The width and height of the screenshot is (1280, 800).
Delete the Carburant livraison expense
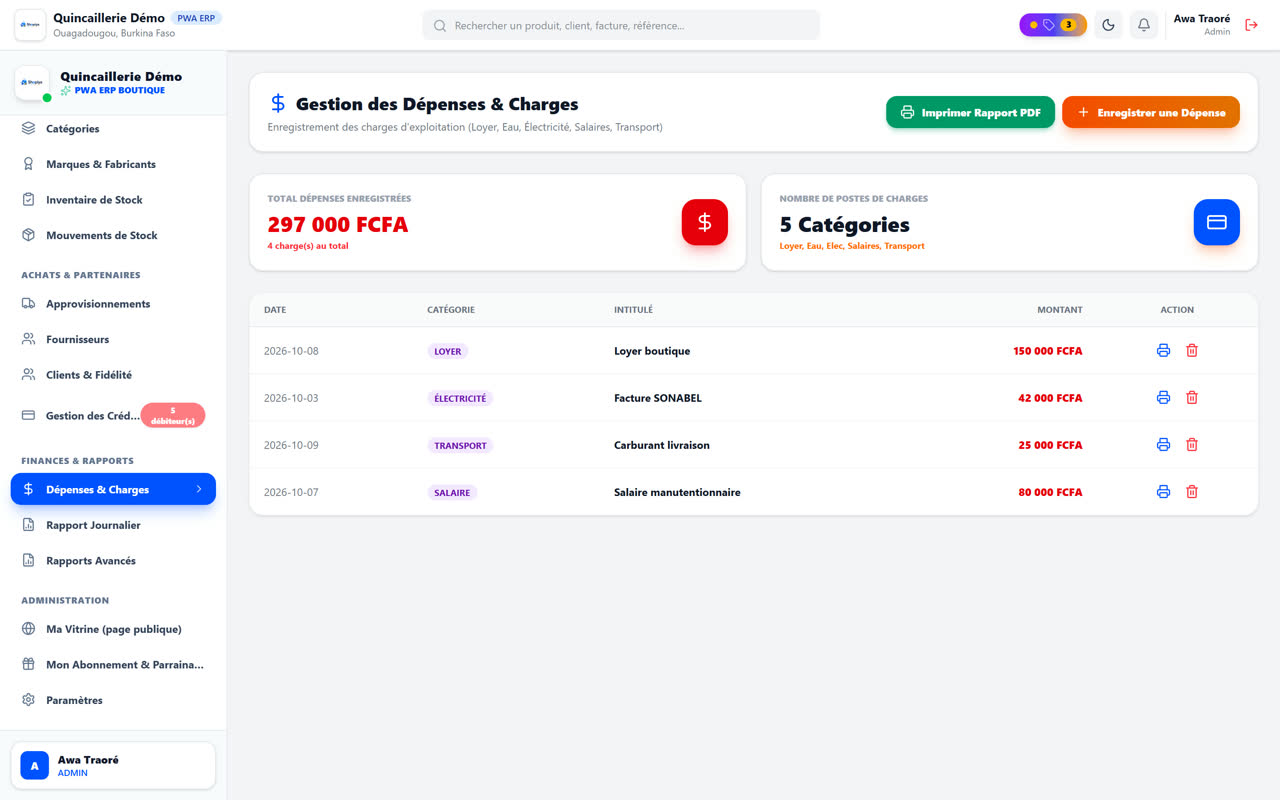(x=1192, y=445)
